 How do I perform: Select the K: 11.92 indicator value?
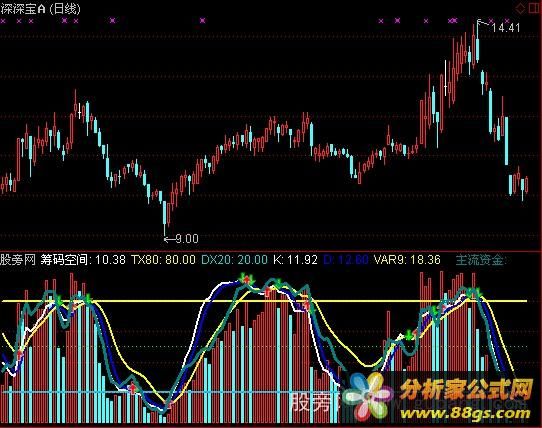(x=295, y=259)
